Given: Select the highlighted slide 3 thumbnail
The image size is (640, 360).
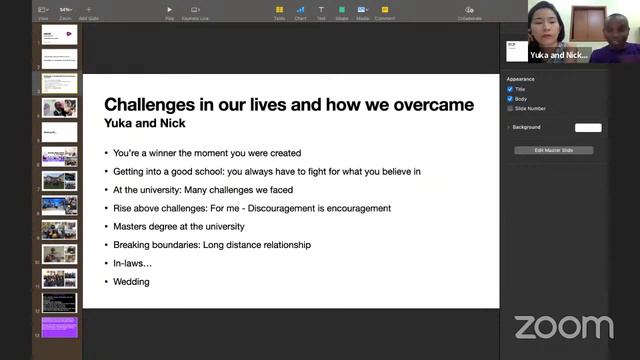Looking at the screenshot, I should tap(60, 83).
